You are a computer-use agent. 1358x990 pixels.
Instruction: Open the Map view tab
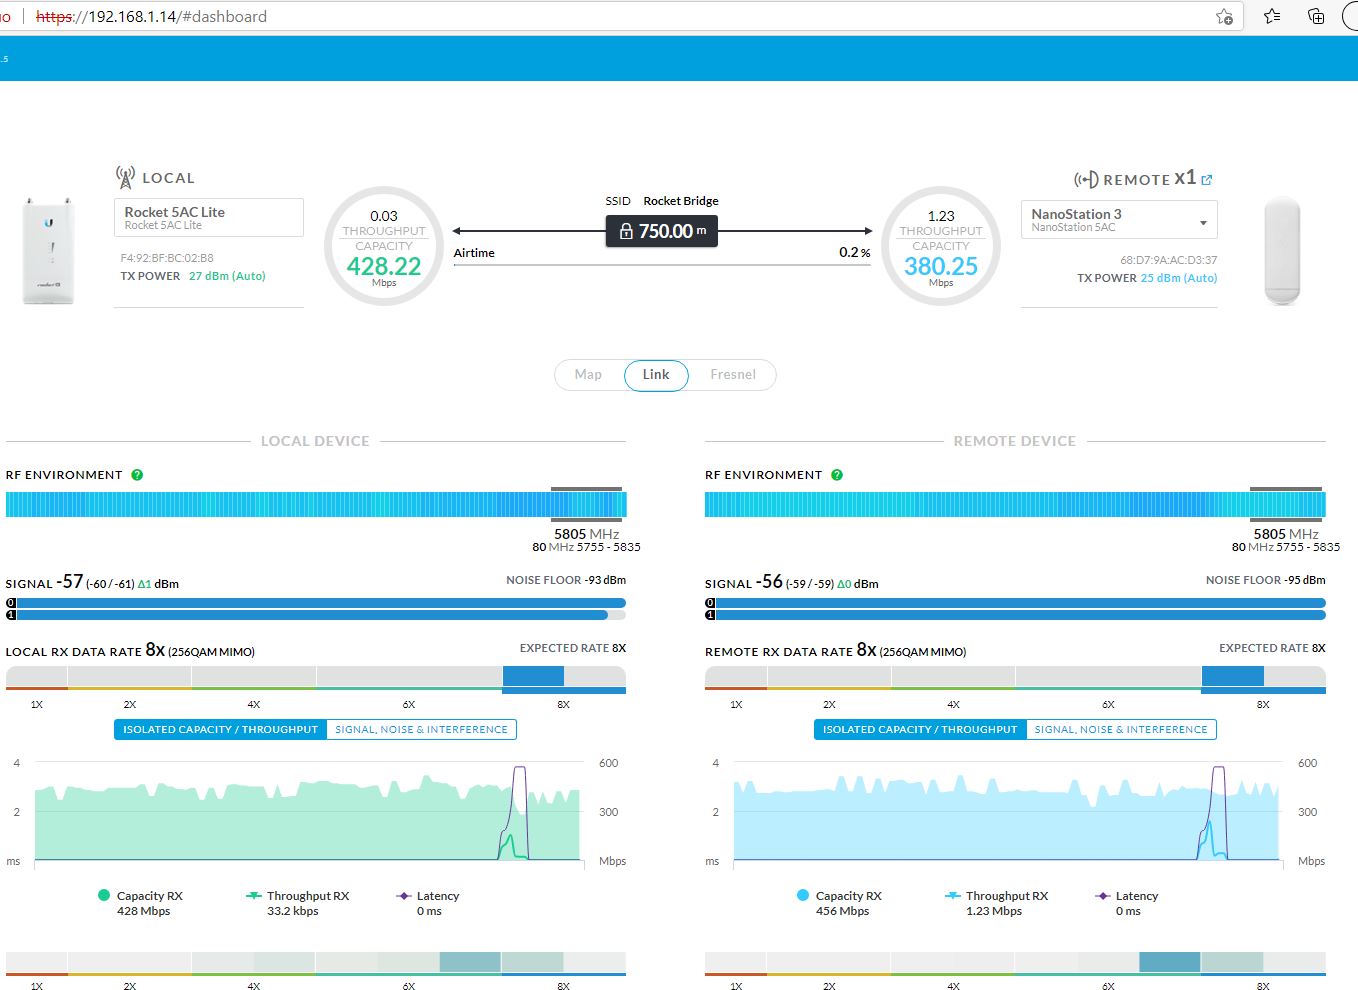[588, 375]
